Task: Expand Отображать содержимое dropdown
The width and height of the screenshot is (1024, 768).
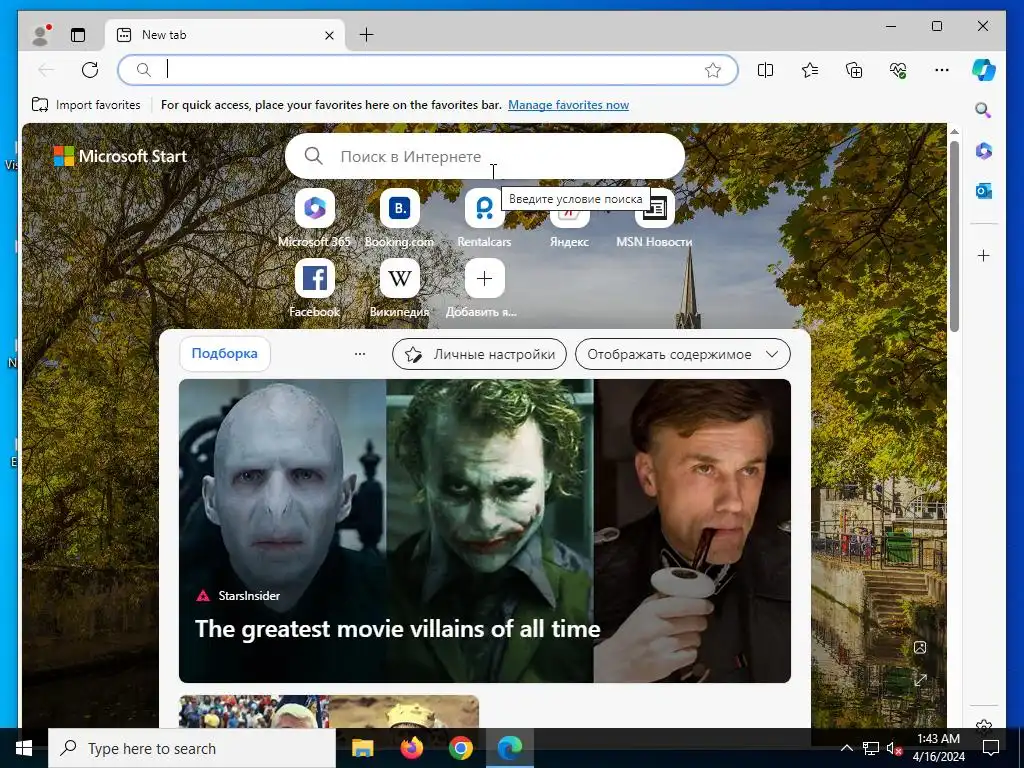Action: pyautogui.click(x=682, y=354)
